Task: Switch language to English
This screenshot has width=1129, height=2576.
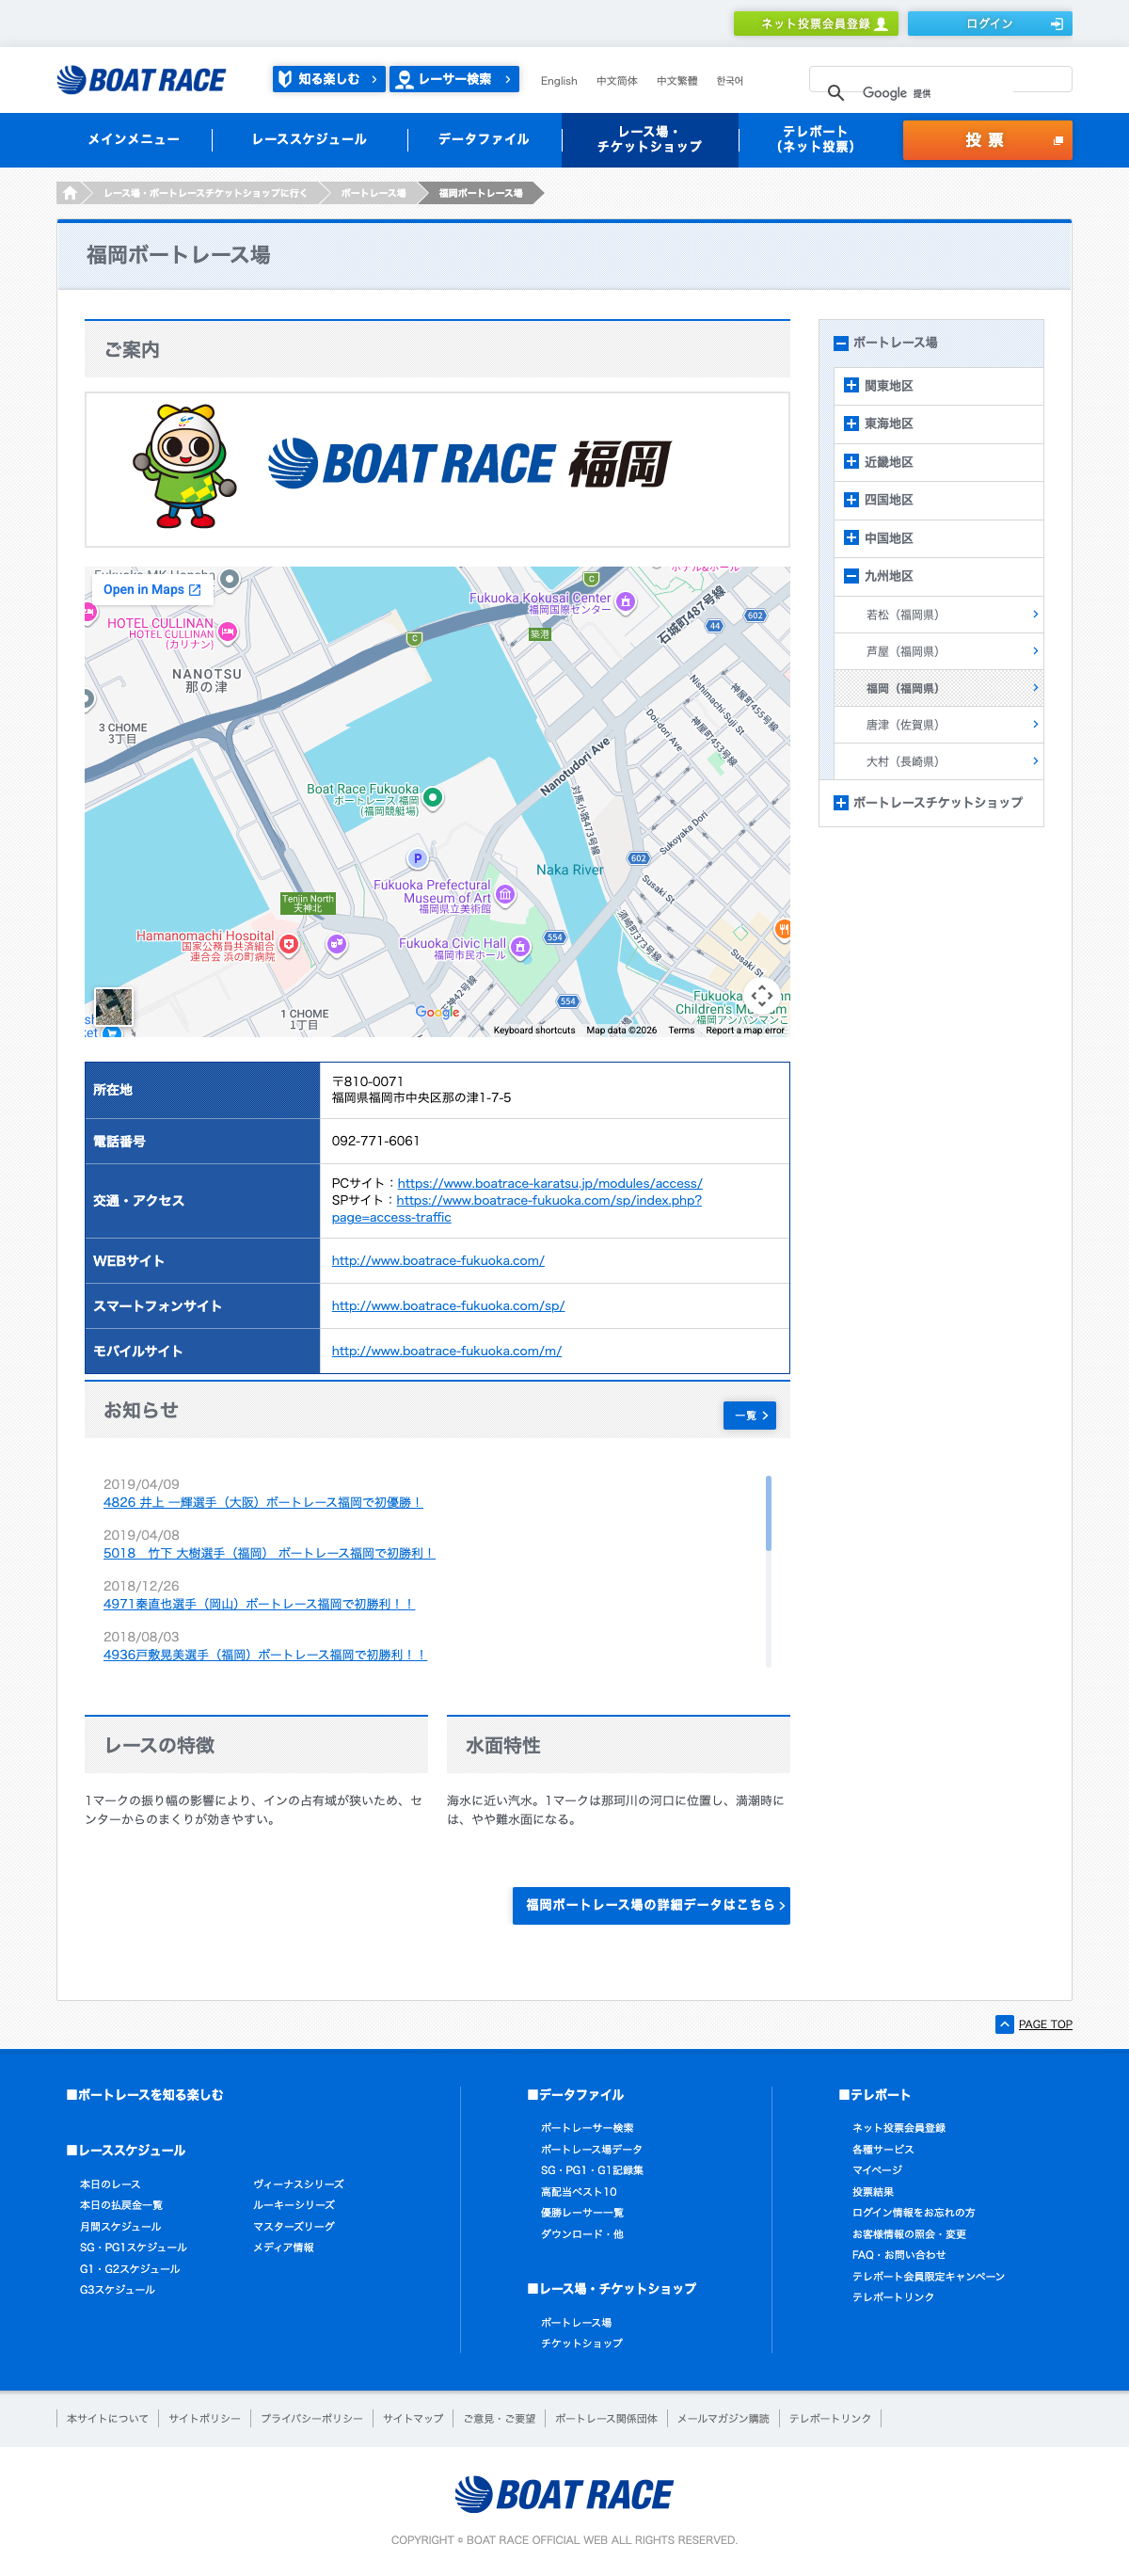Action: click(x=559, y=81)
